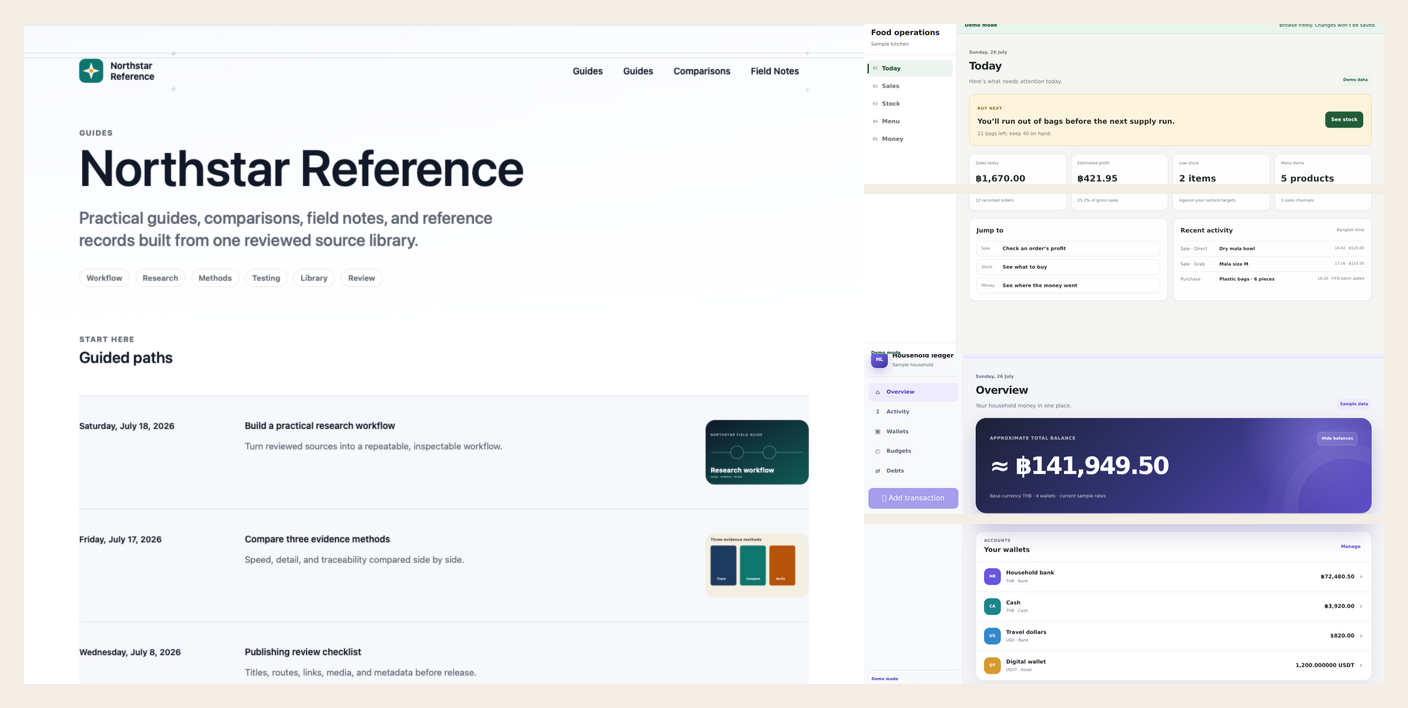Viewport: 1408px width, 708px height.
Task: Click the Methods tag chip
Action: (x=215, y=278)
